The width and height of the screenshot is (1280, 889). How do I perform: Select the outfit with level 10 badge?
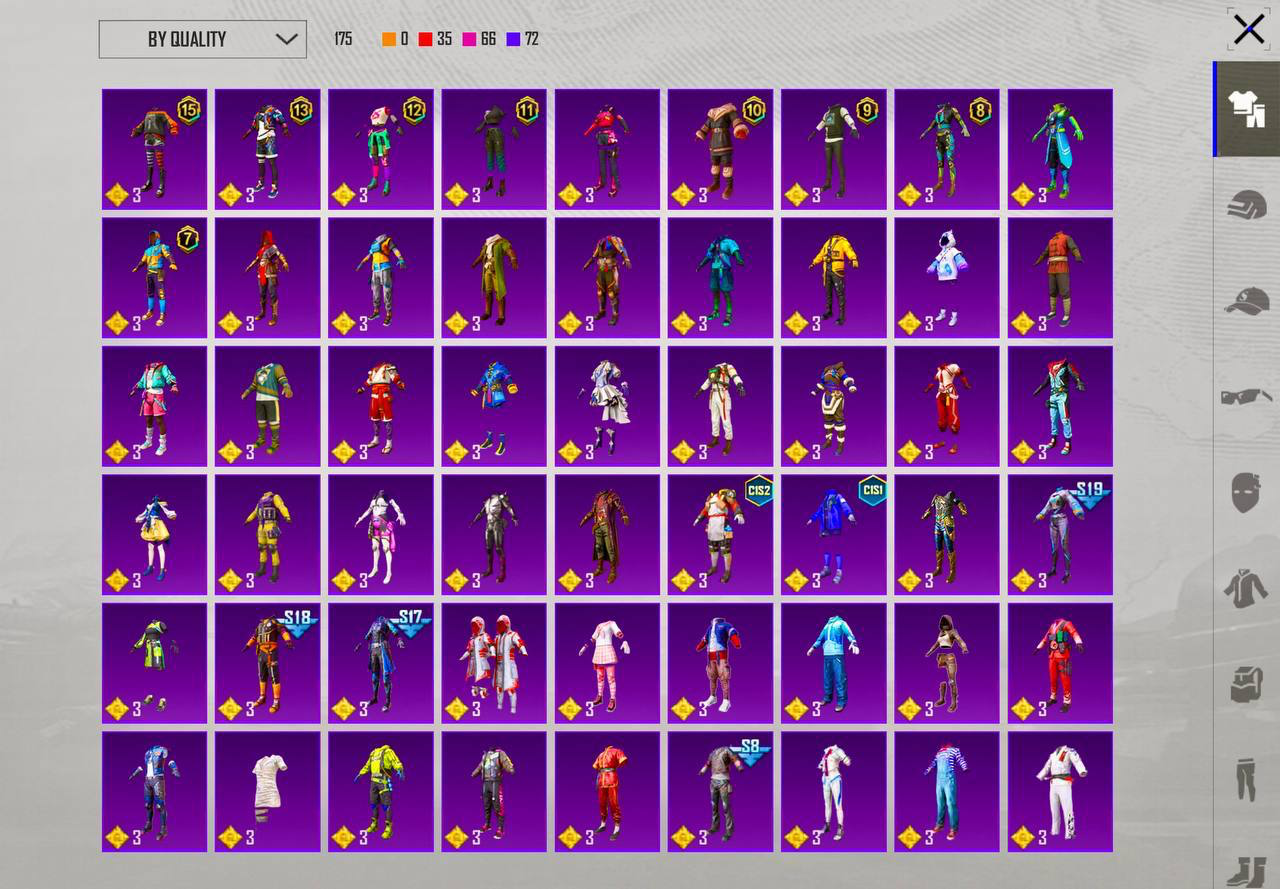[720, 149]
